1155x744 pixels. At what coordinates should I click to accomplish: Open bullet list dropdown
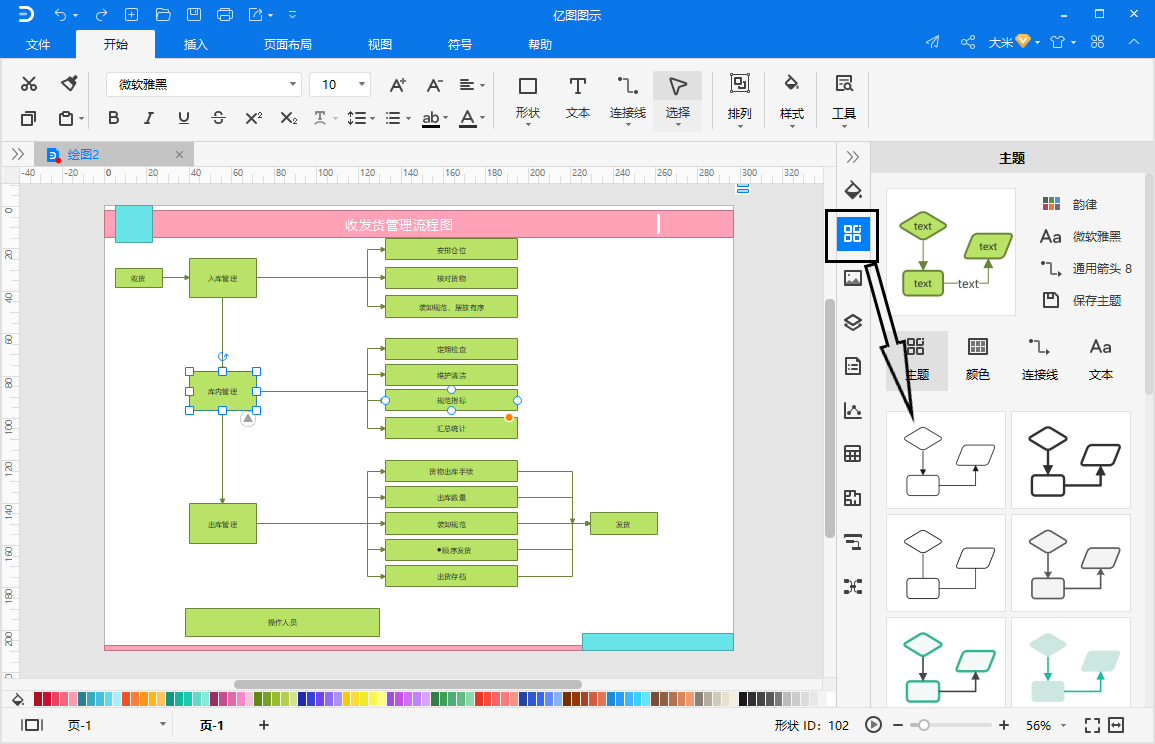398,118
